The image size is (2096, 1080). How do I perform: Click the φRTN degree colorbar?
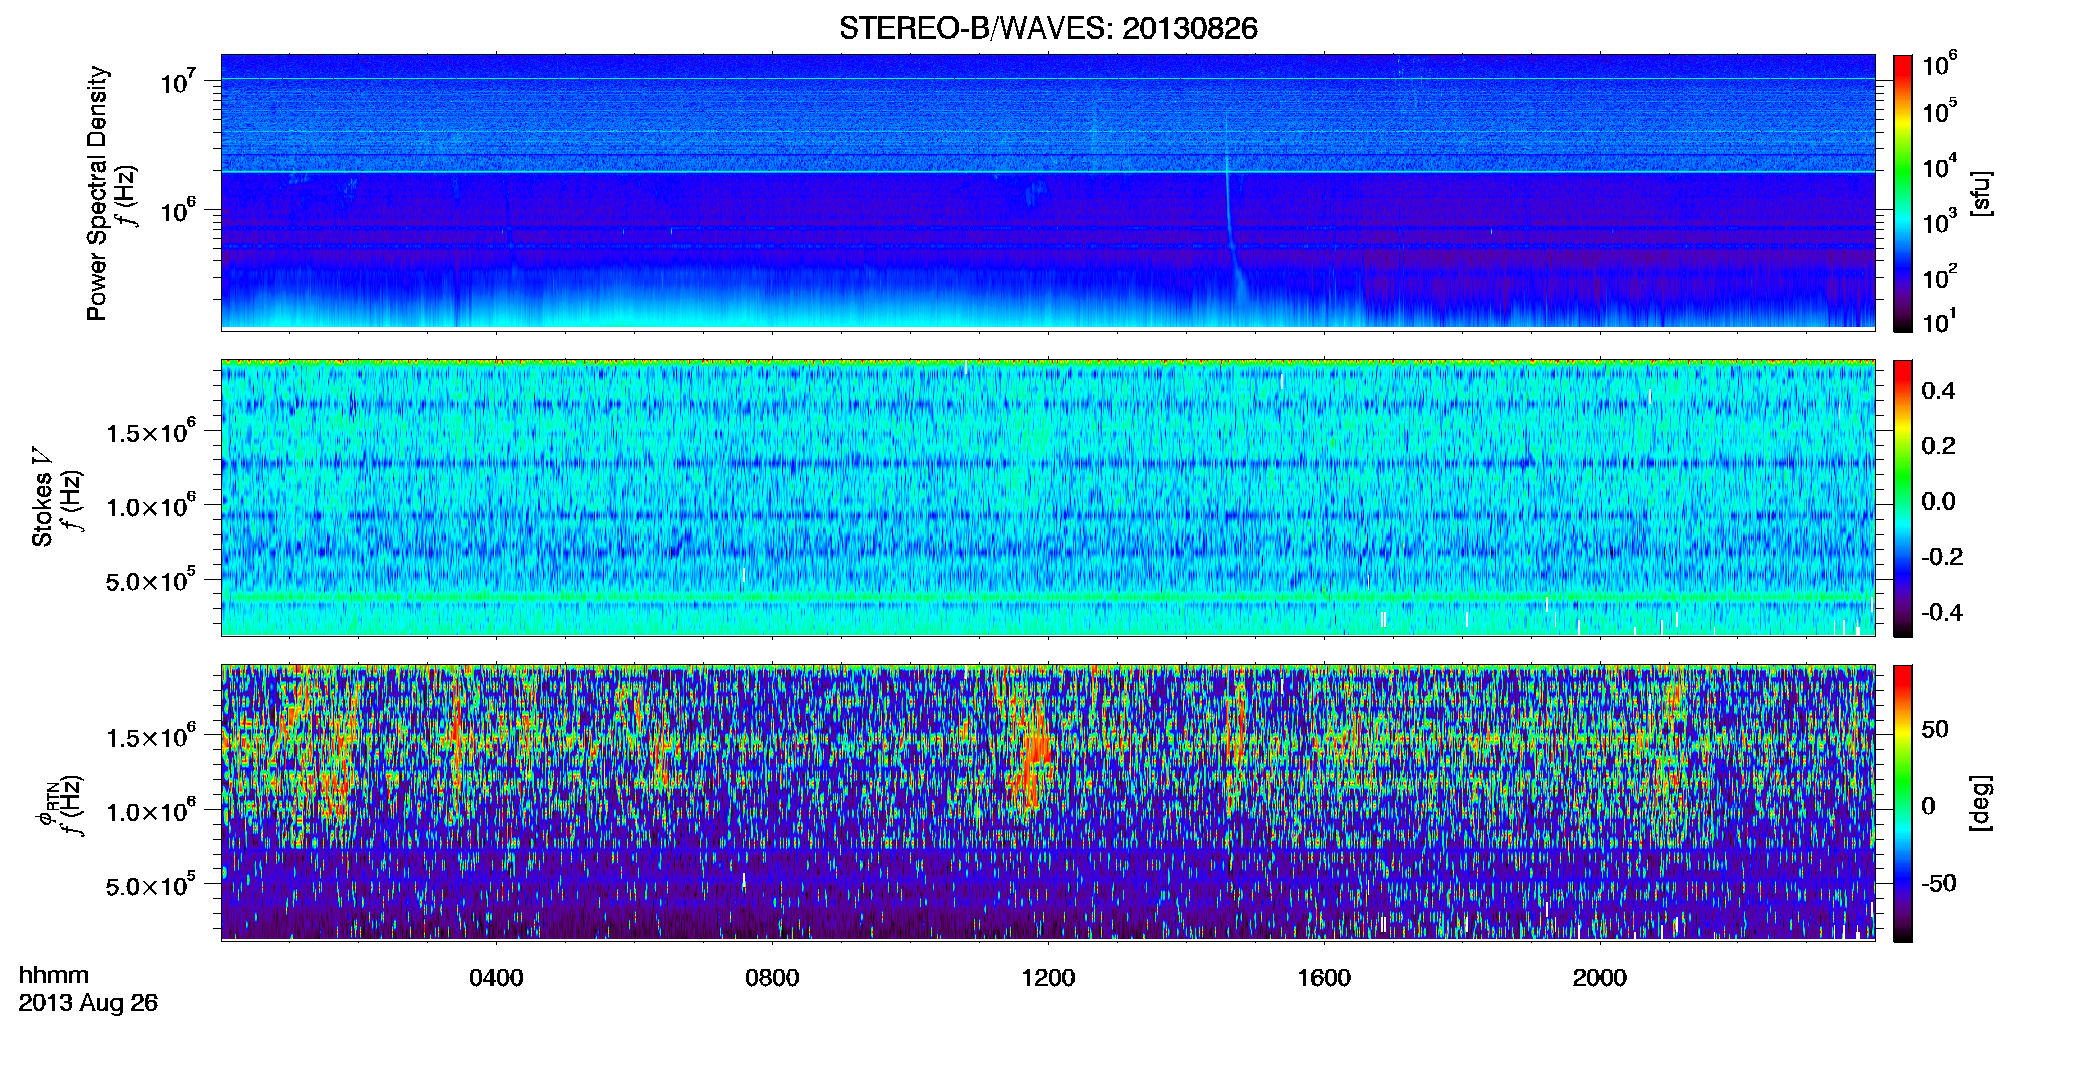click(1903, 803)
